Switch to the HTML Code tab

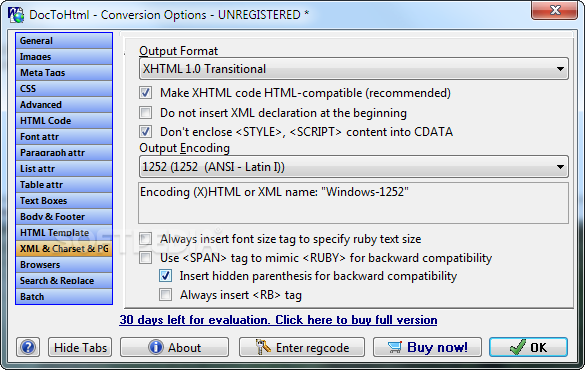pyautogui.click(x=64, y=121)
